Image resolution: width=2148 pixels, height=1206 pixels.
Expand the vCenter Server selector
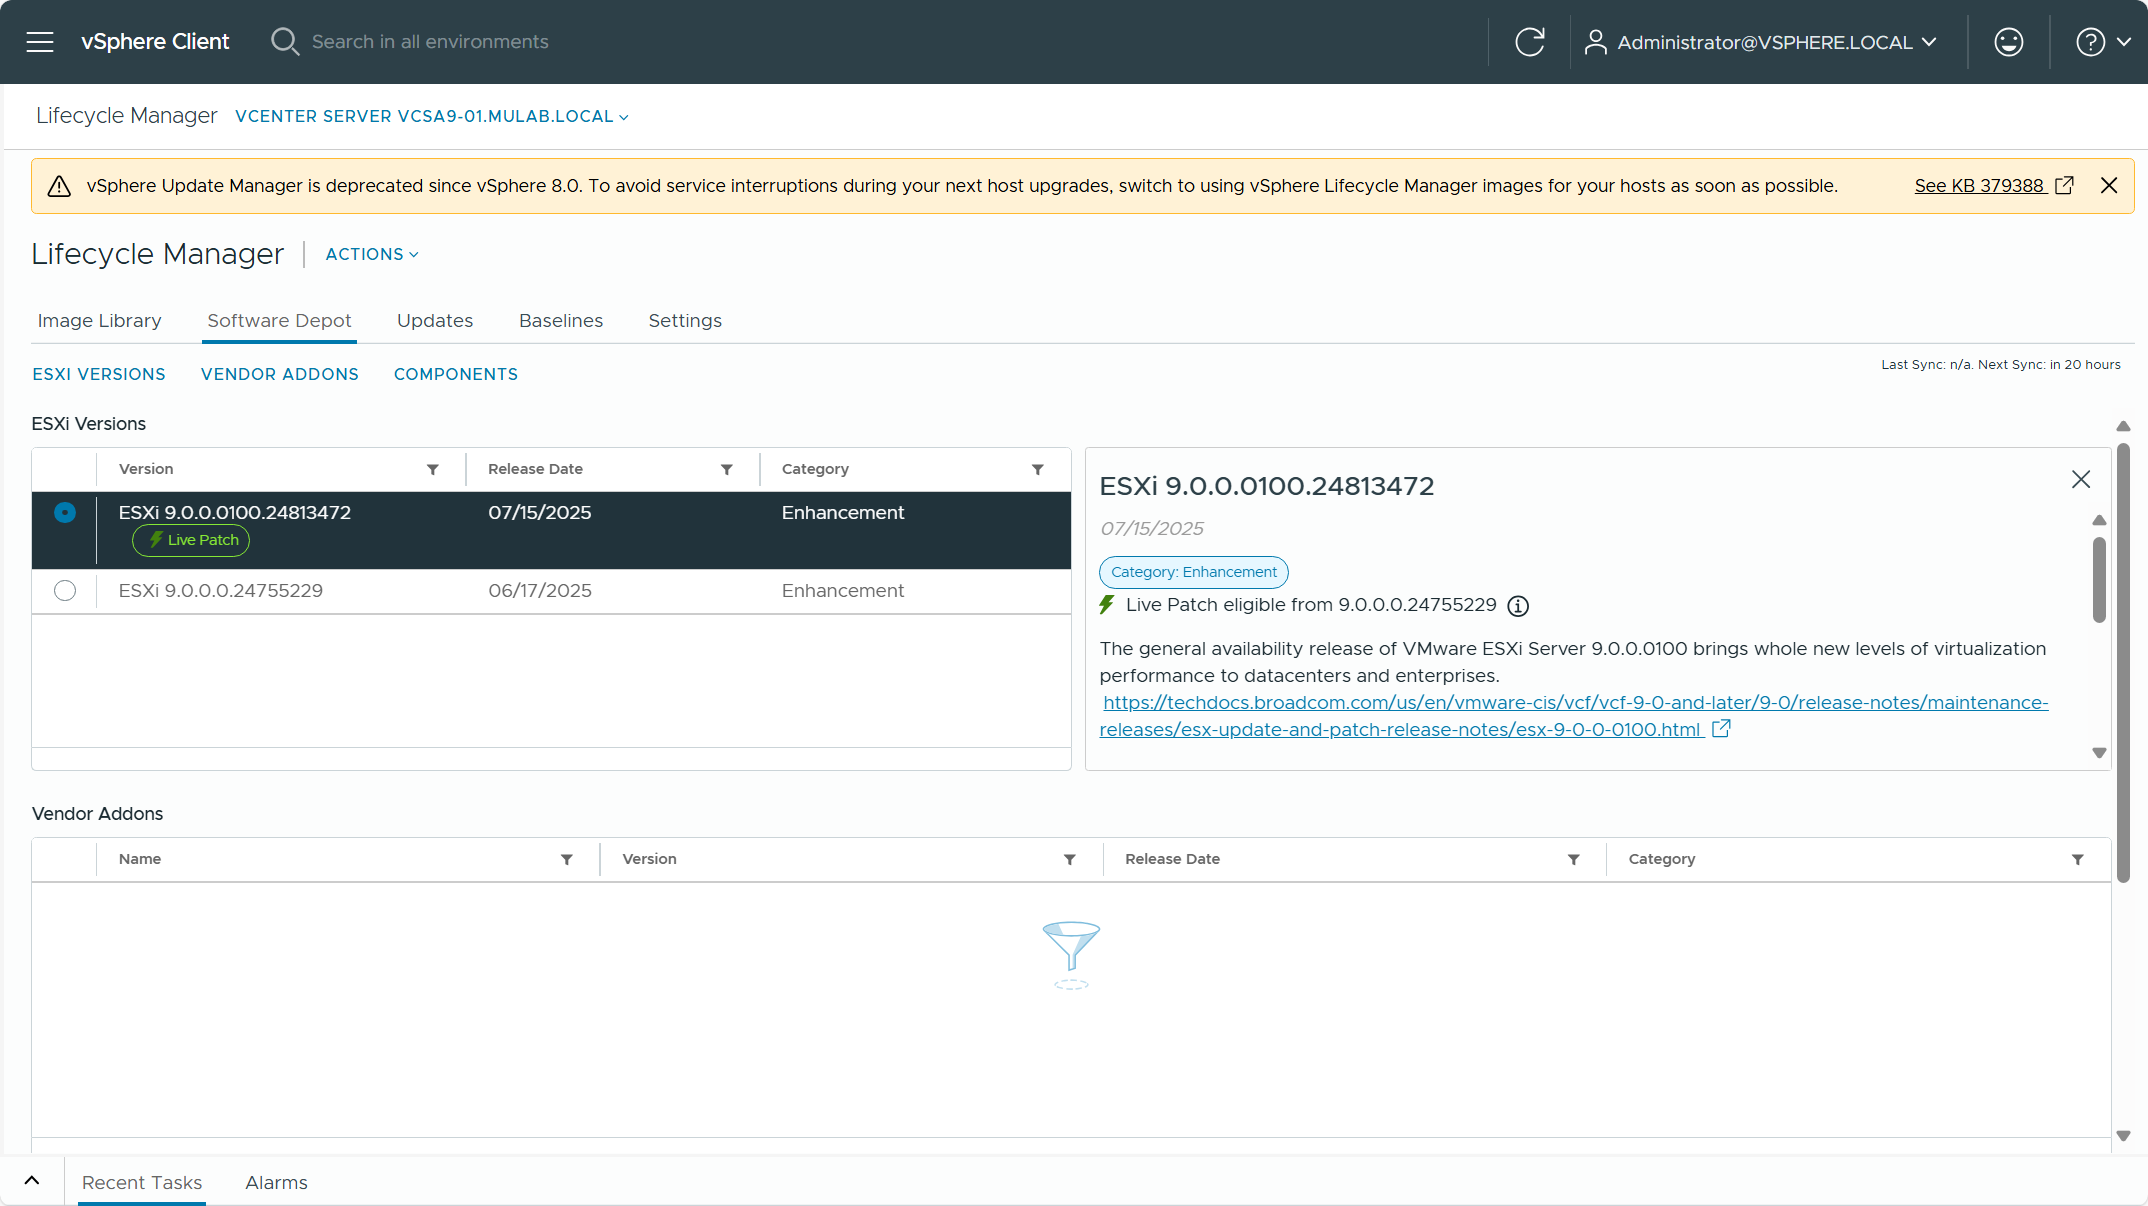431,116
